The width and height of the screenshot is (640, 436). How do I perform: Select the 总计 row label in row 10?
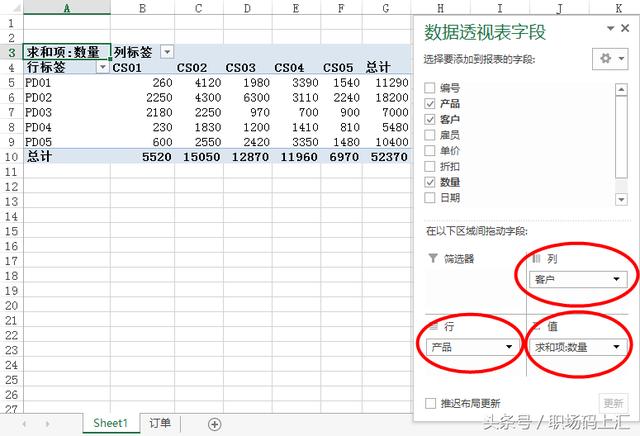67,157
